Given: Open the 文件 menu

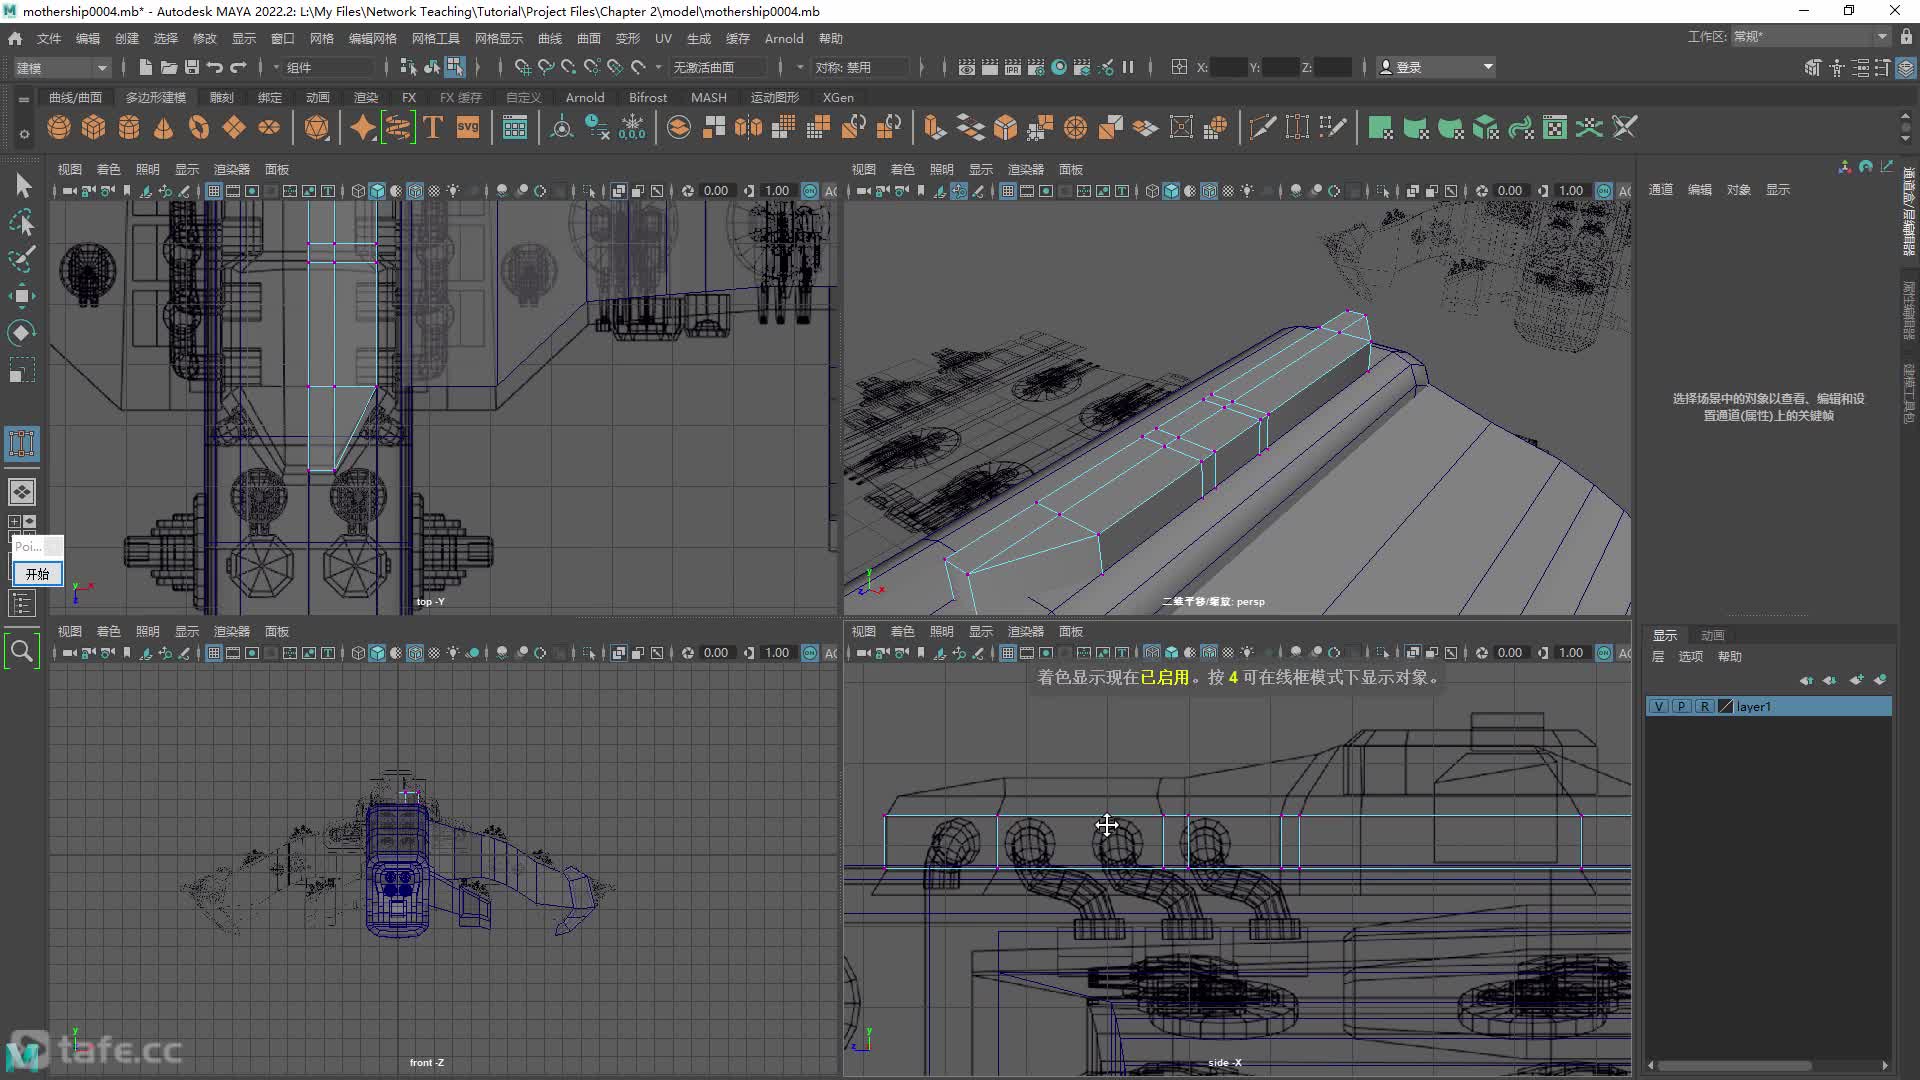Looking at the screenshot, I should [x=49, y=38].
